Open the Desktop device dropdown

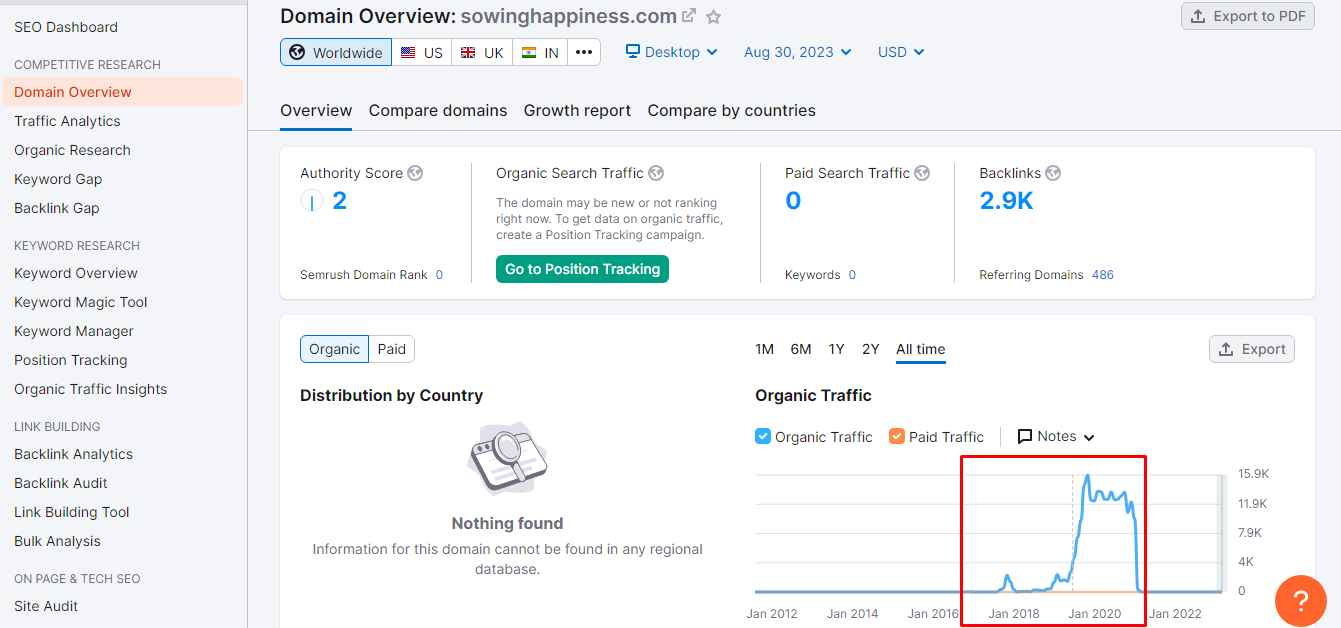coord(672,52)
